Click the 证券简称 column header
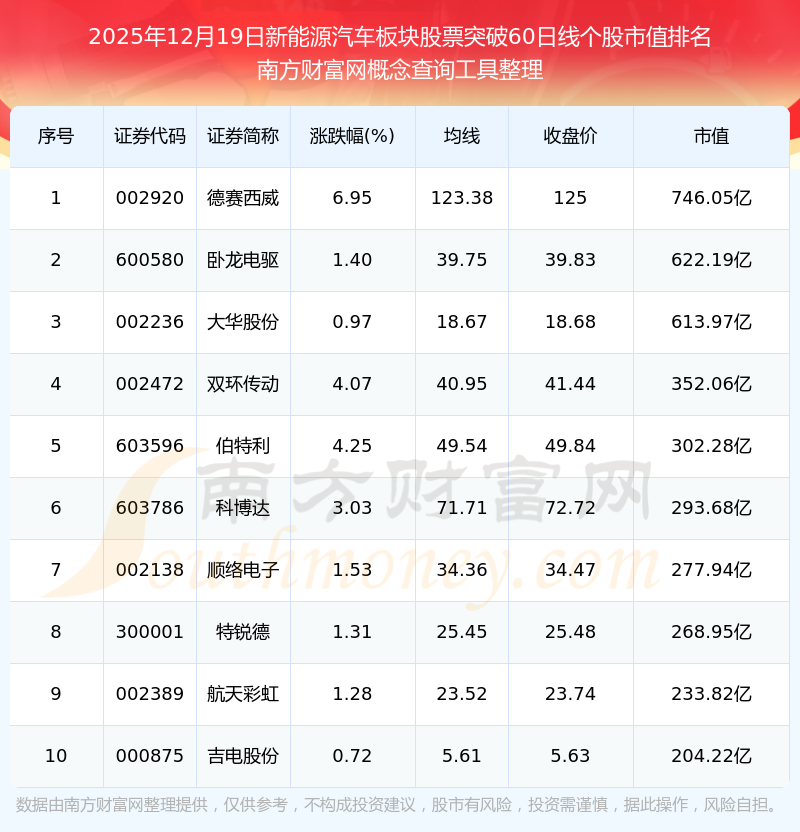Image resolution: width=800 pixels, height=832 pixels. tap(243, 136)
